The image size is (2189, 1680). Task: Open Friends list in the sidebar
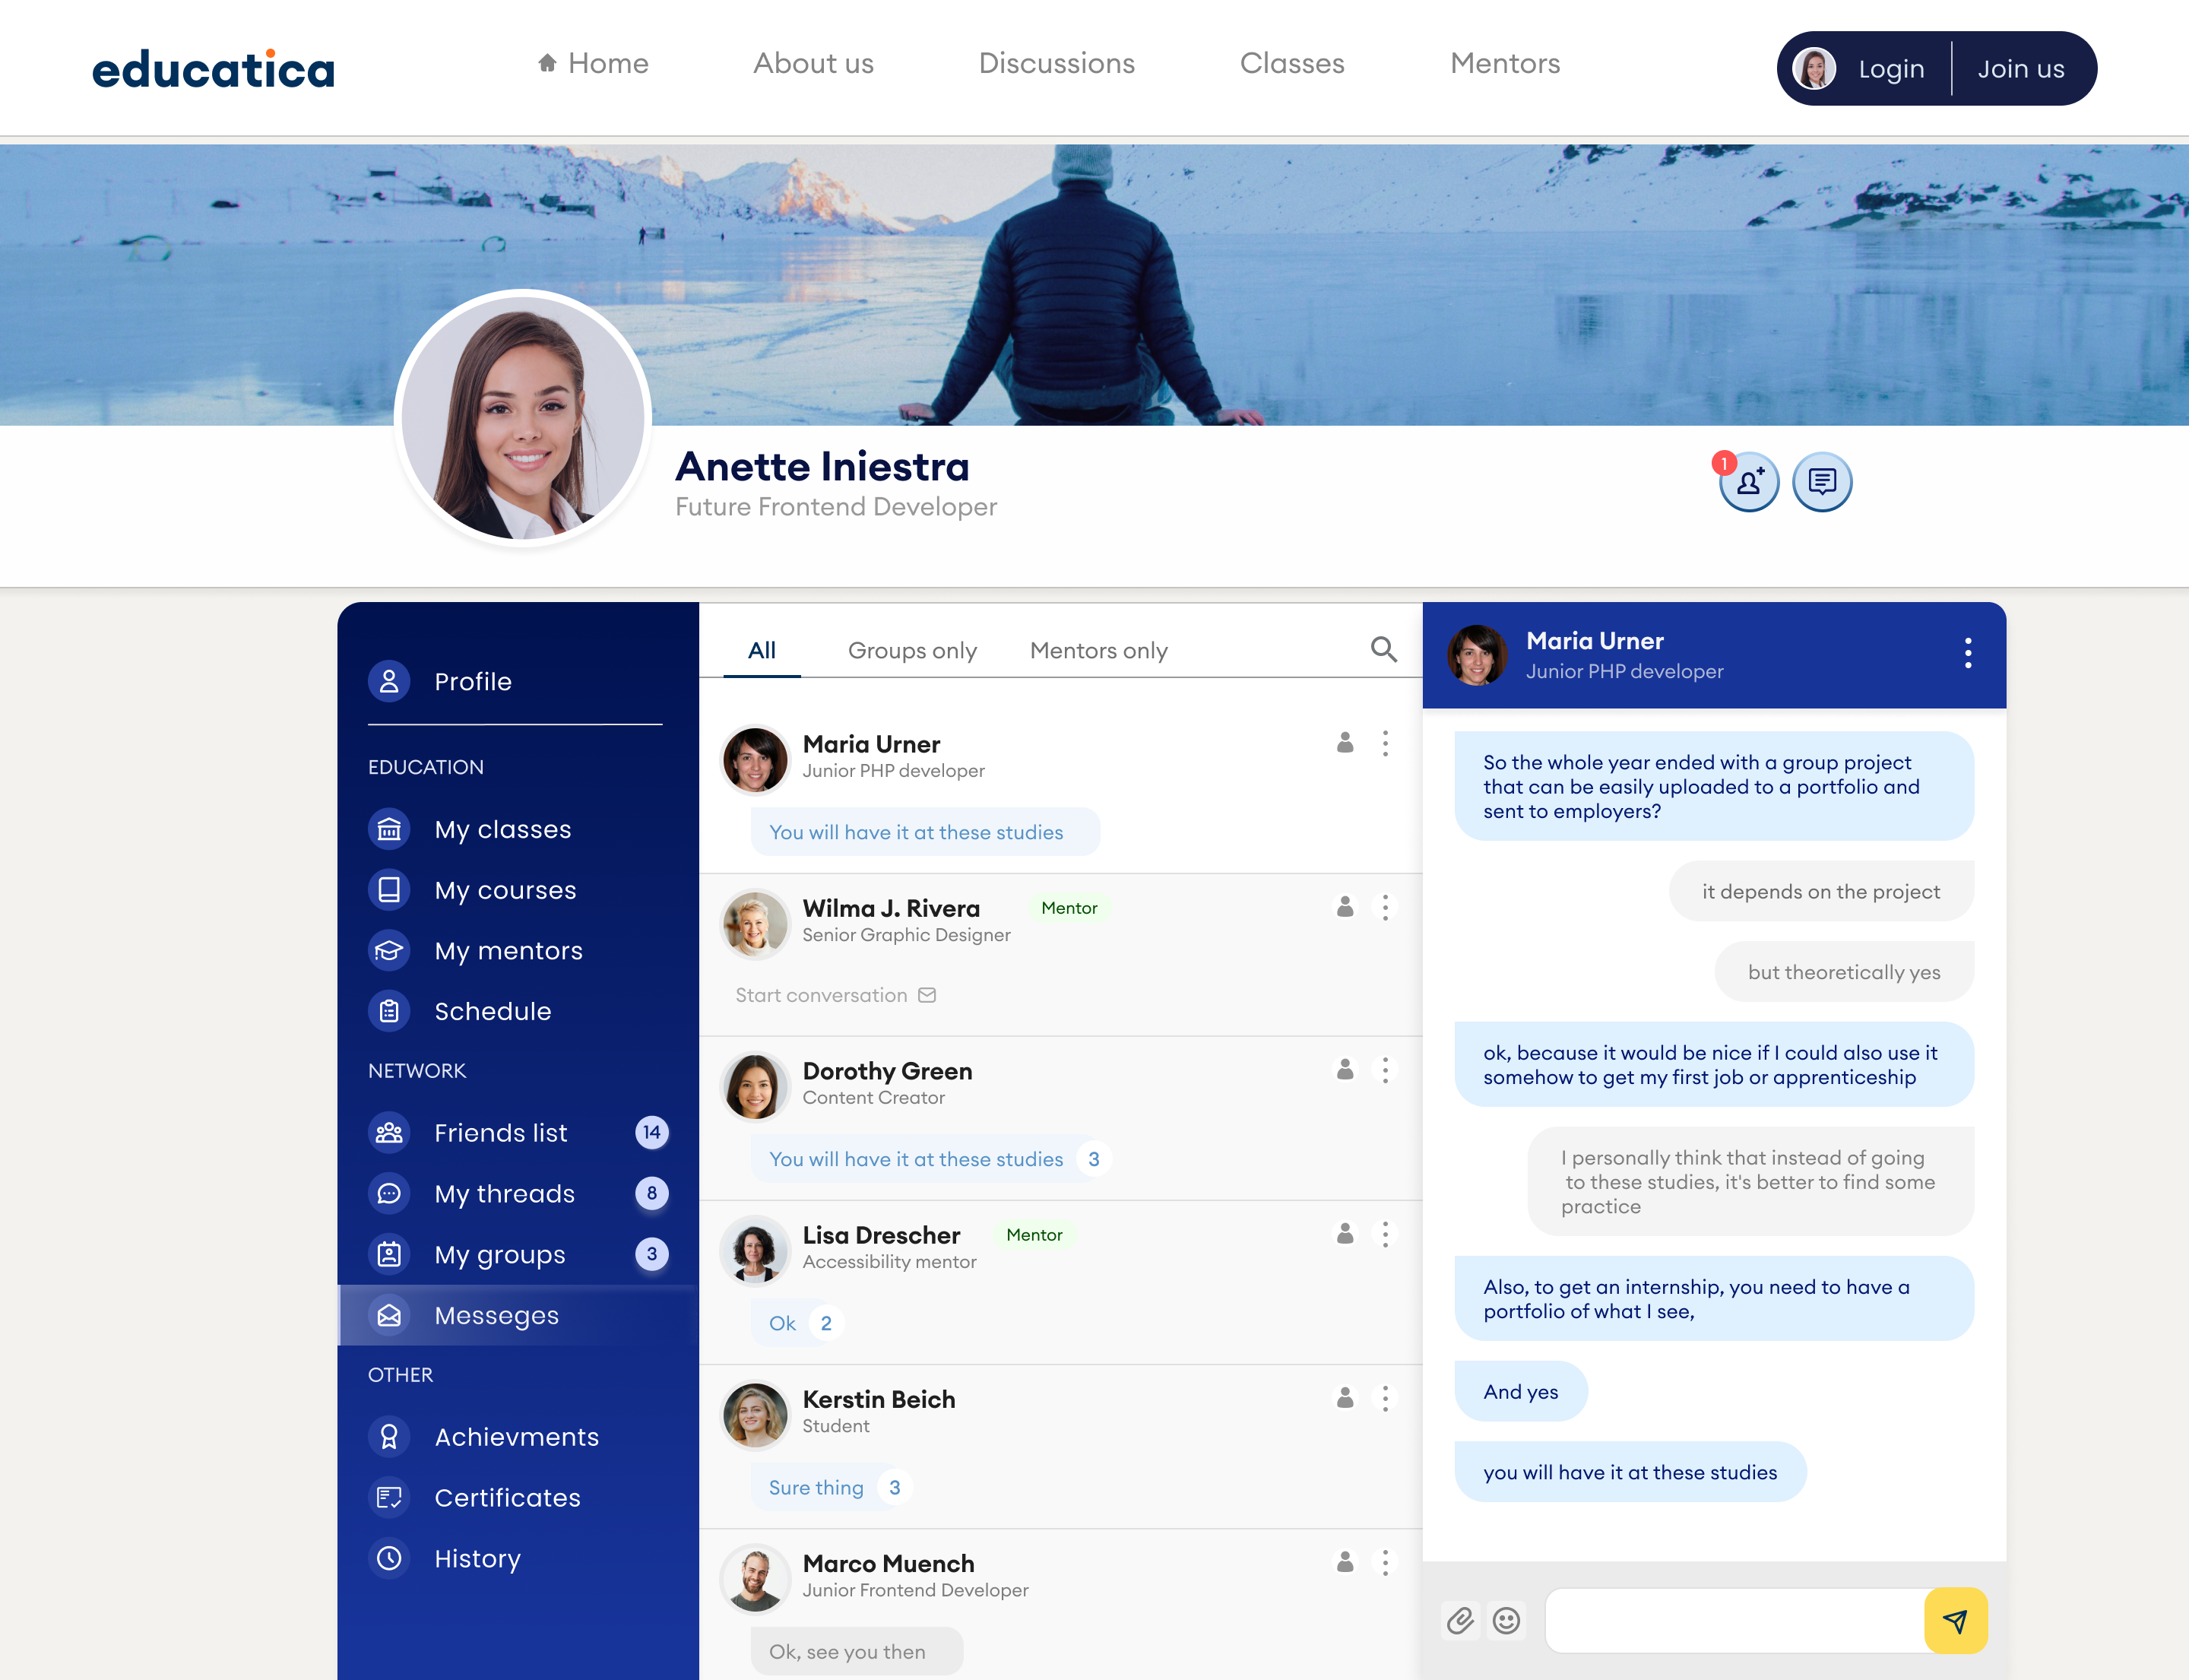(500, 1133)
